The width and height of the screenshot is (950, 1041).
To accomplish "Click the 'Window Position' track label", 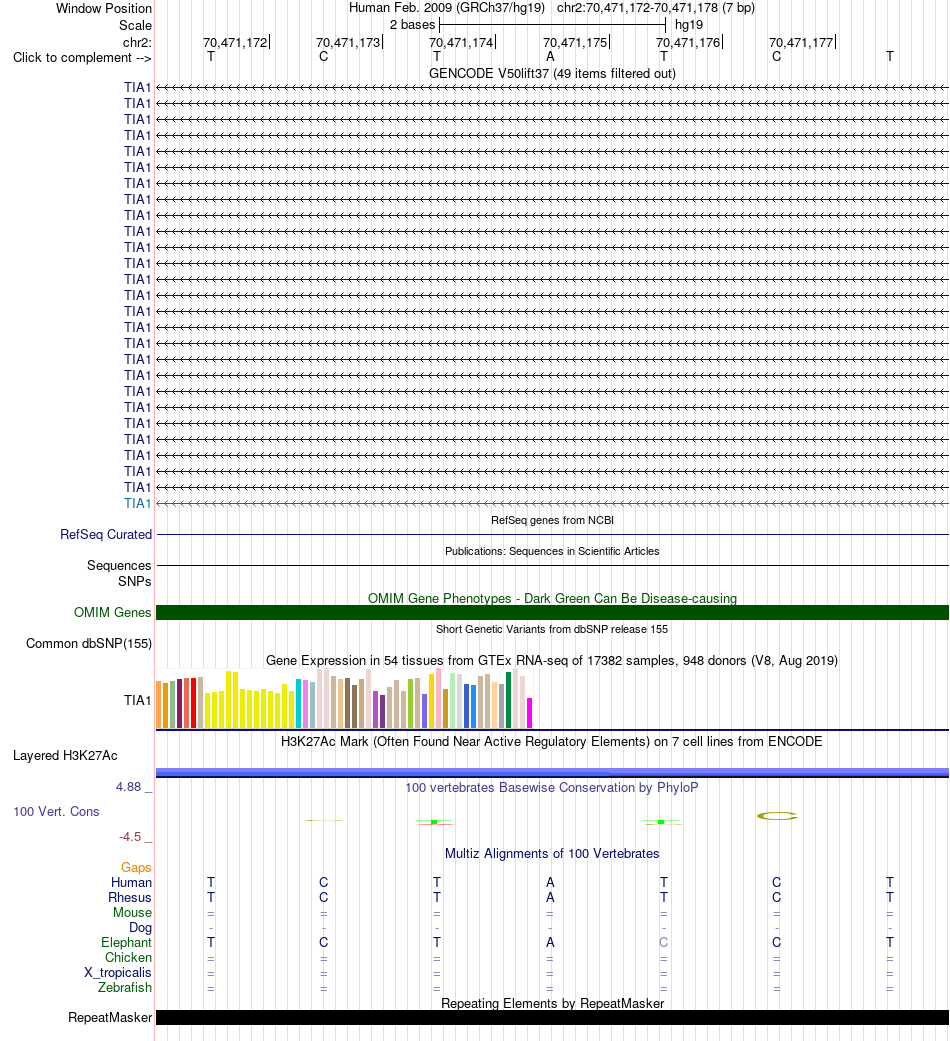I will (104, 9).
